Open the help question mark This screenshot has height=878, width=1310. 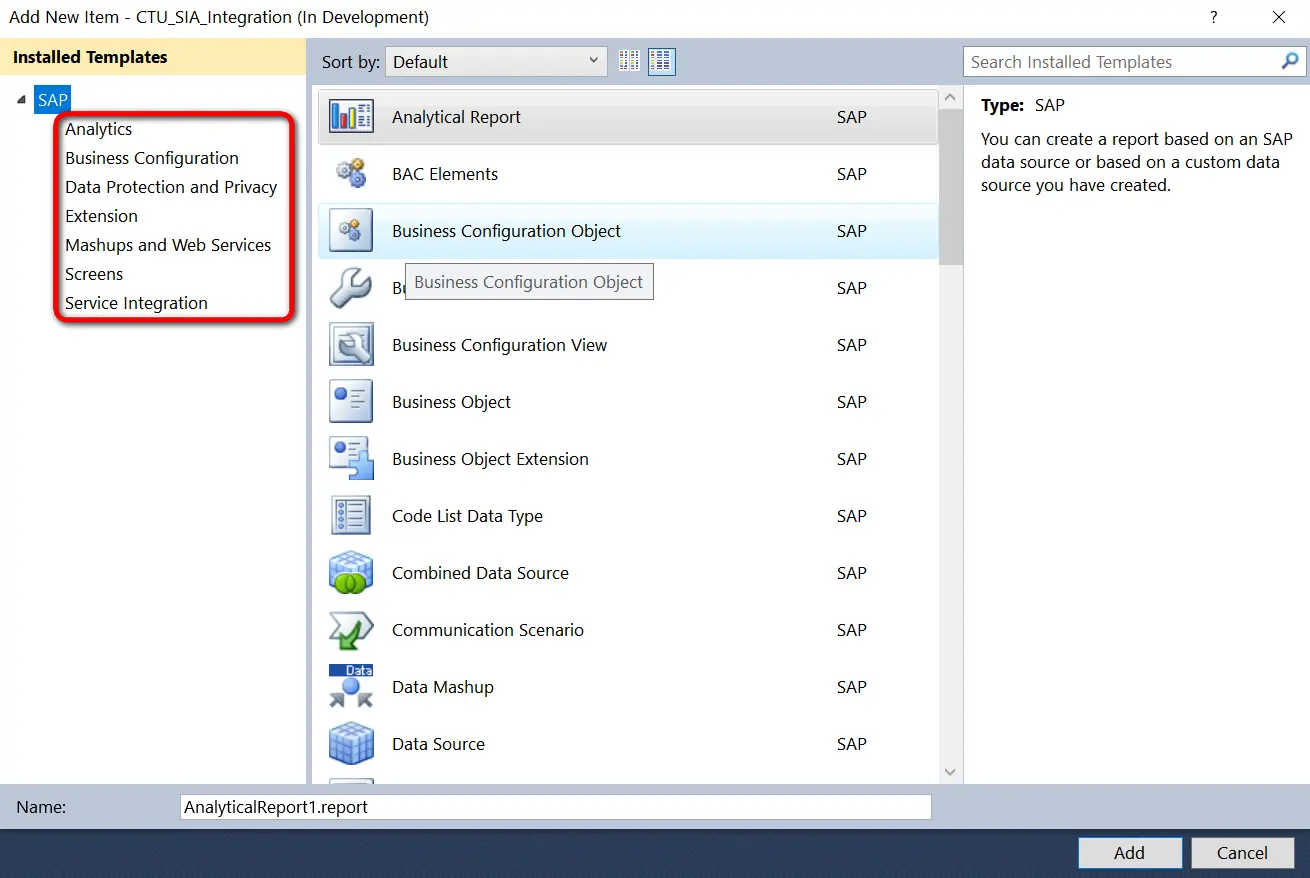[1214, 17]
